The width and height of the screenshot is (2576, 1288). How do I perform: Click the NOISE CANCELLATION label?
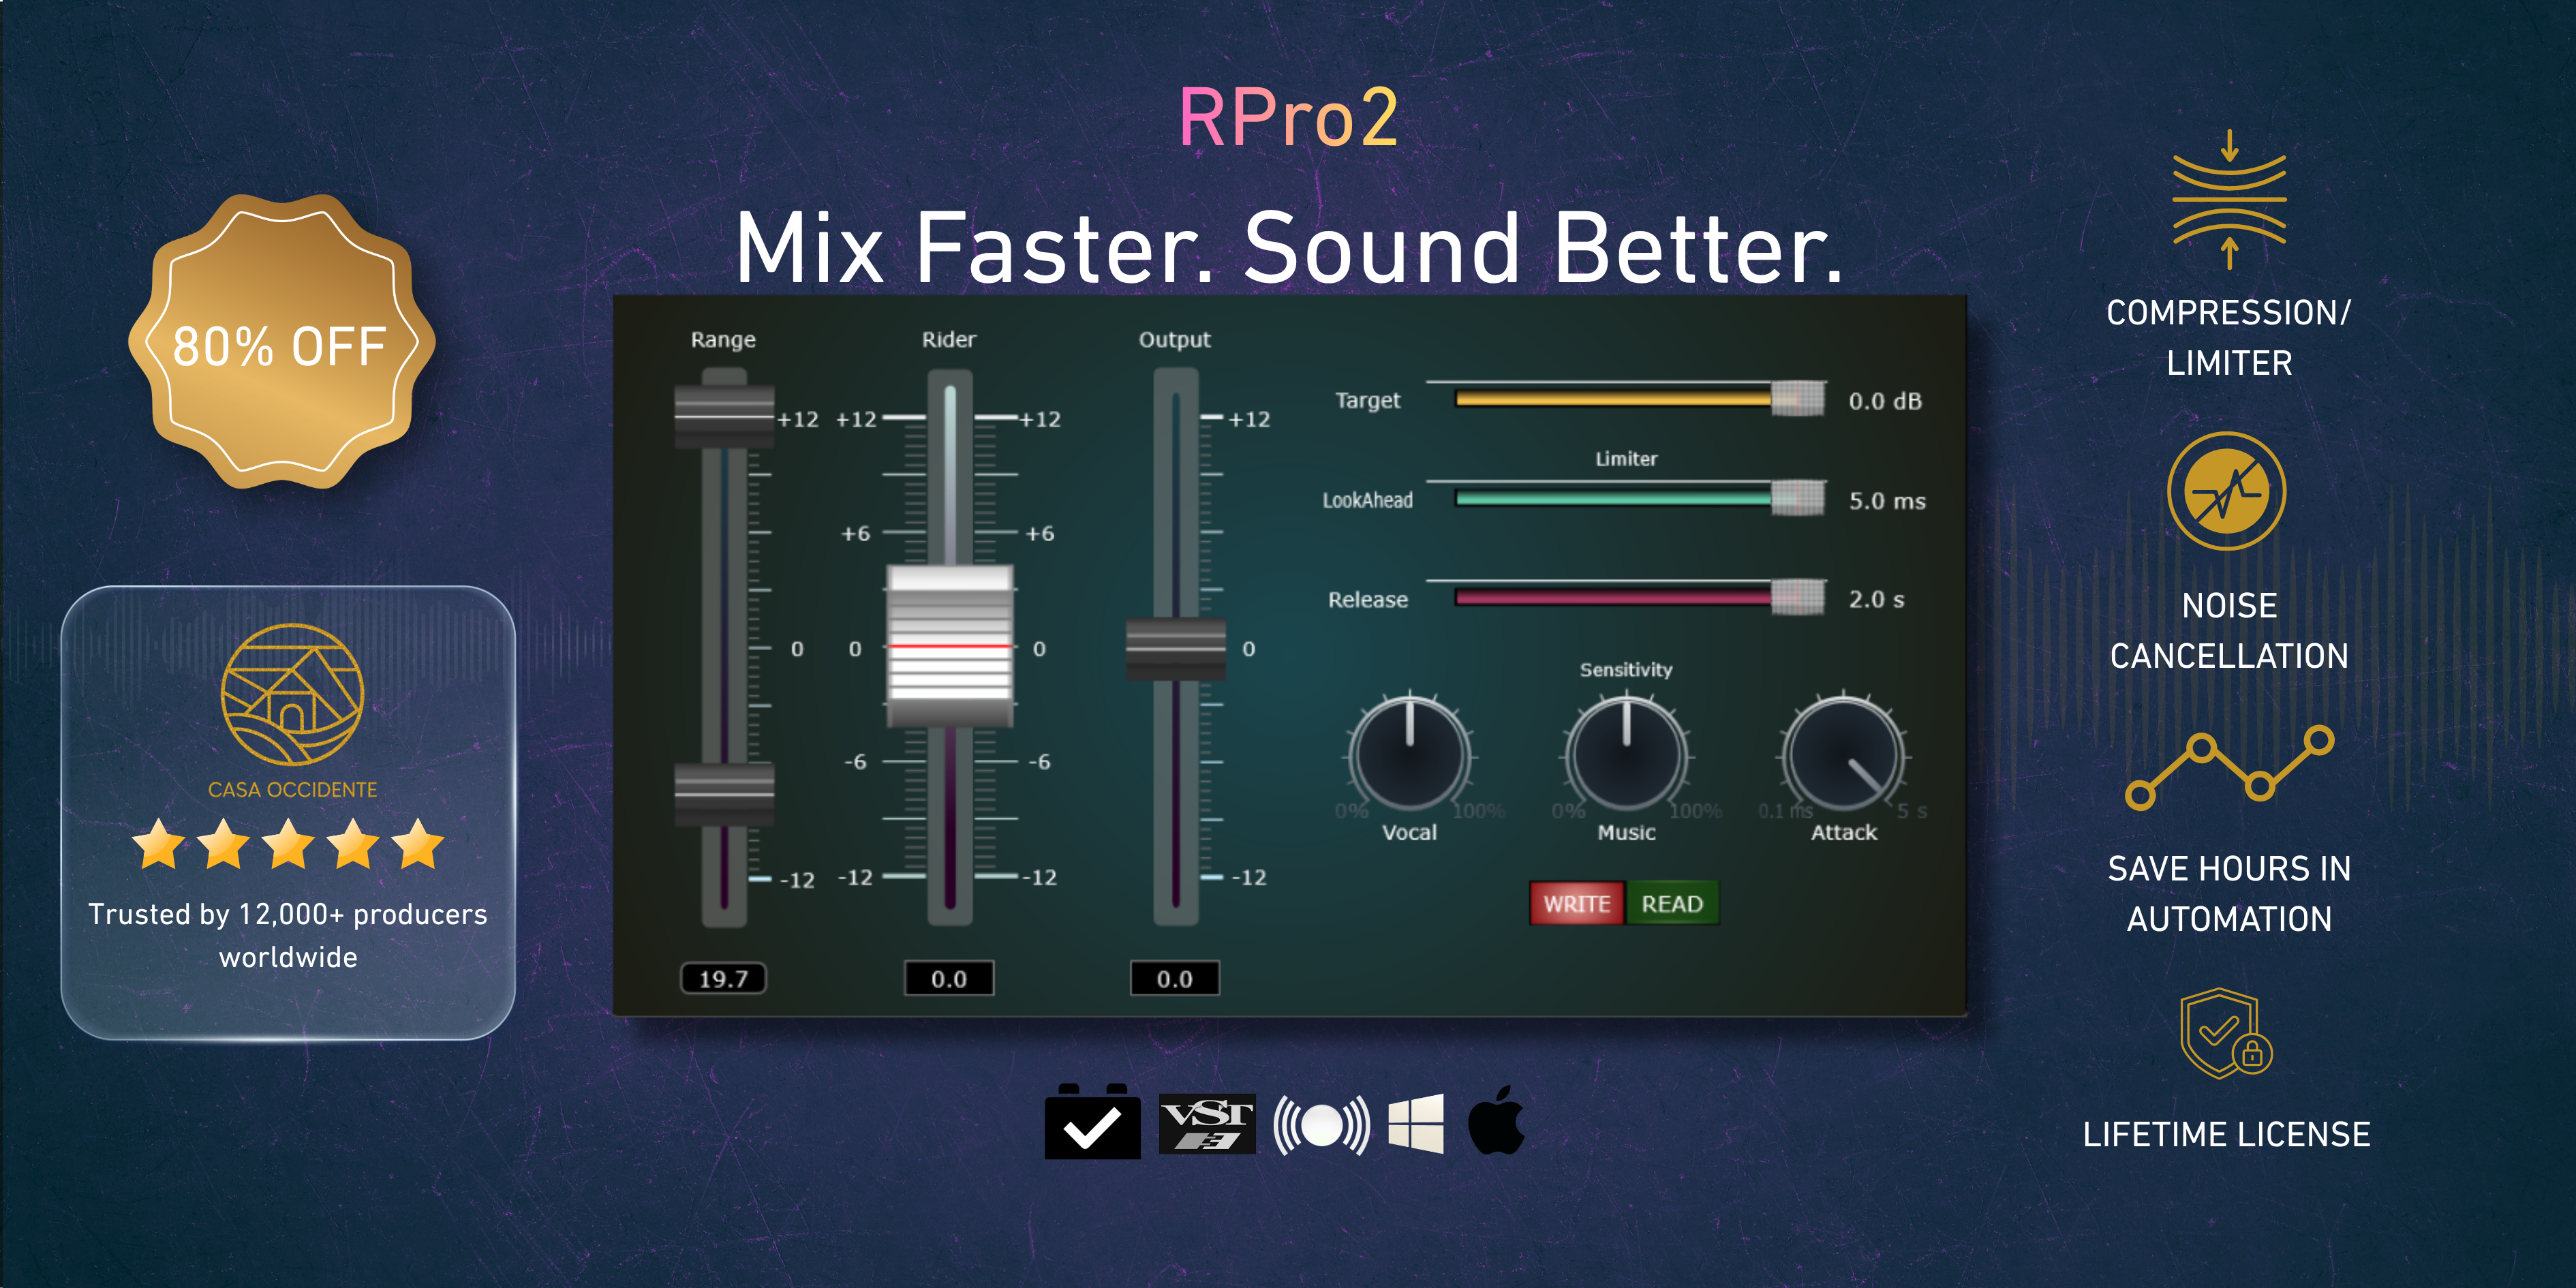2229,630
